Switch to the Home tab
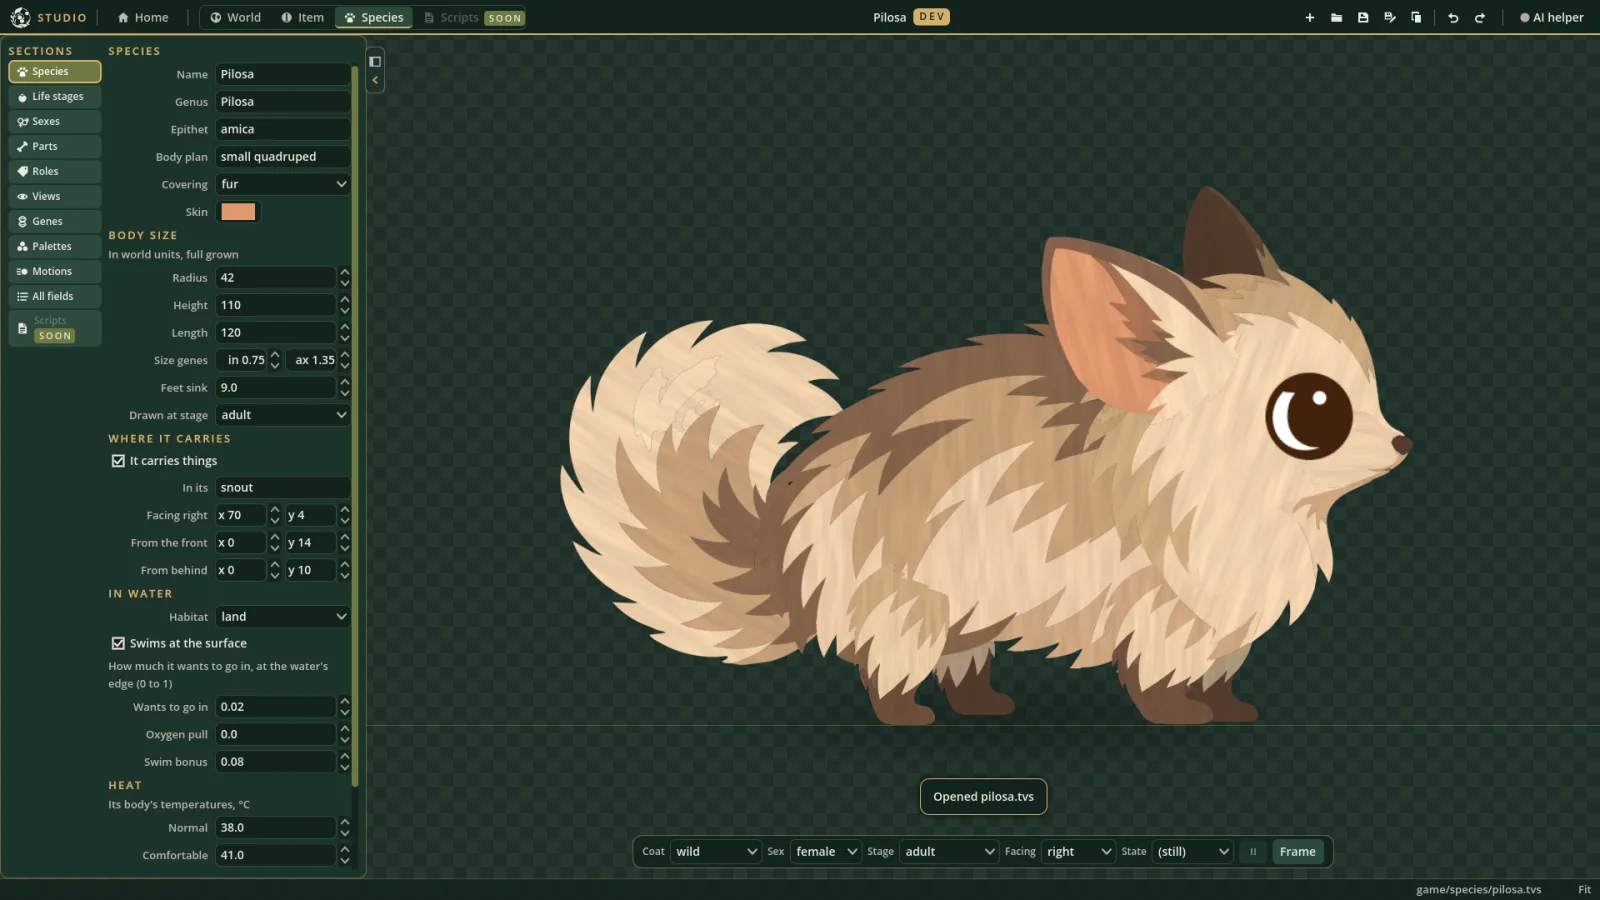This screenshot has width=1600, height=900. pos(143,17)
